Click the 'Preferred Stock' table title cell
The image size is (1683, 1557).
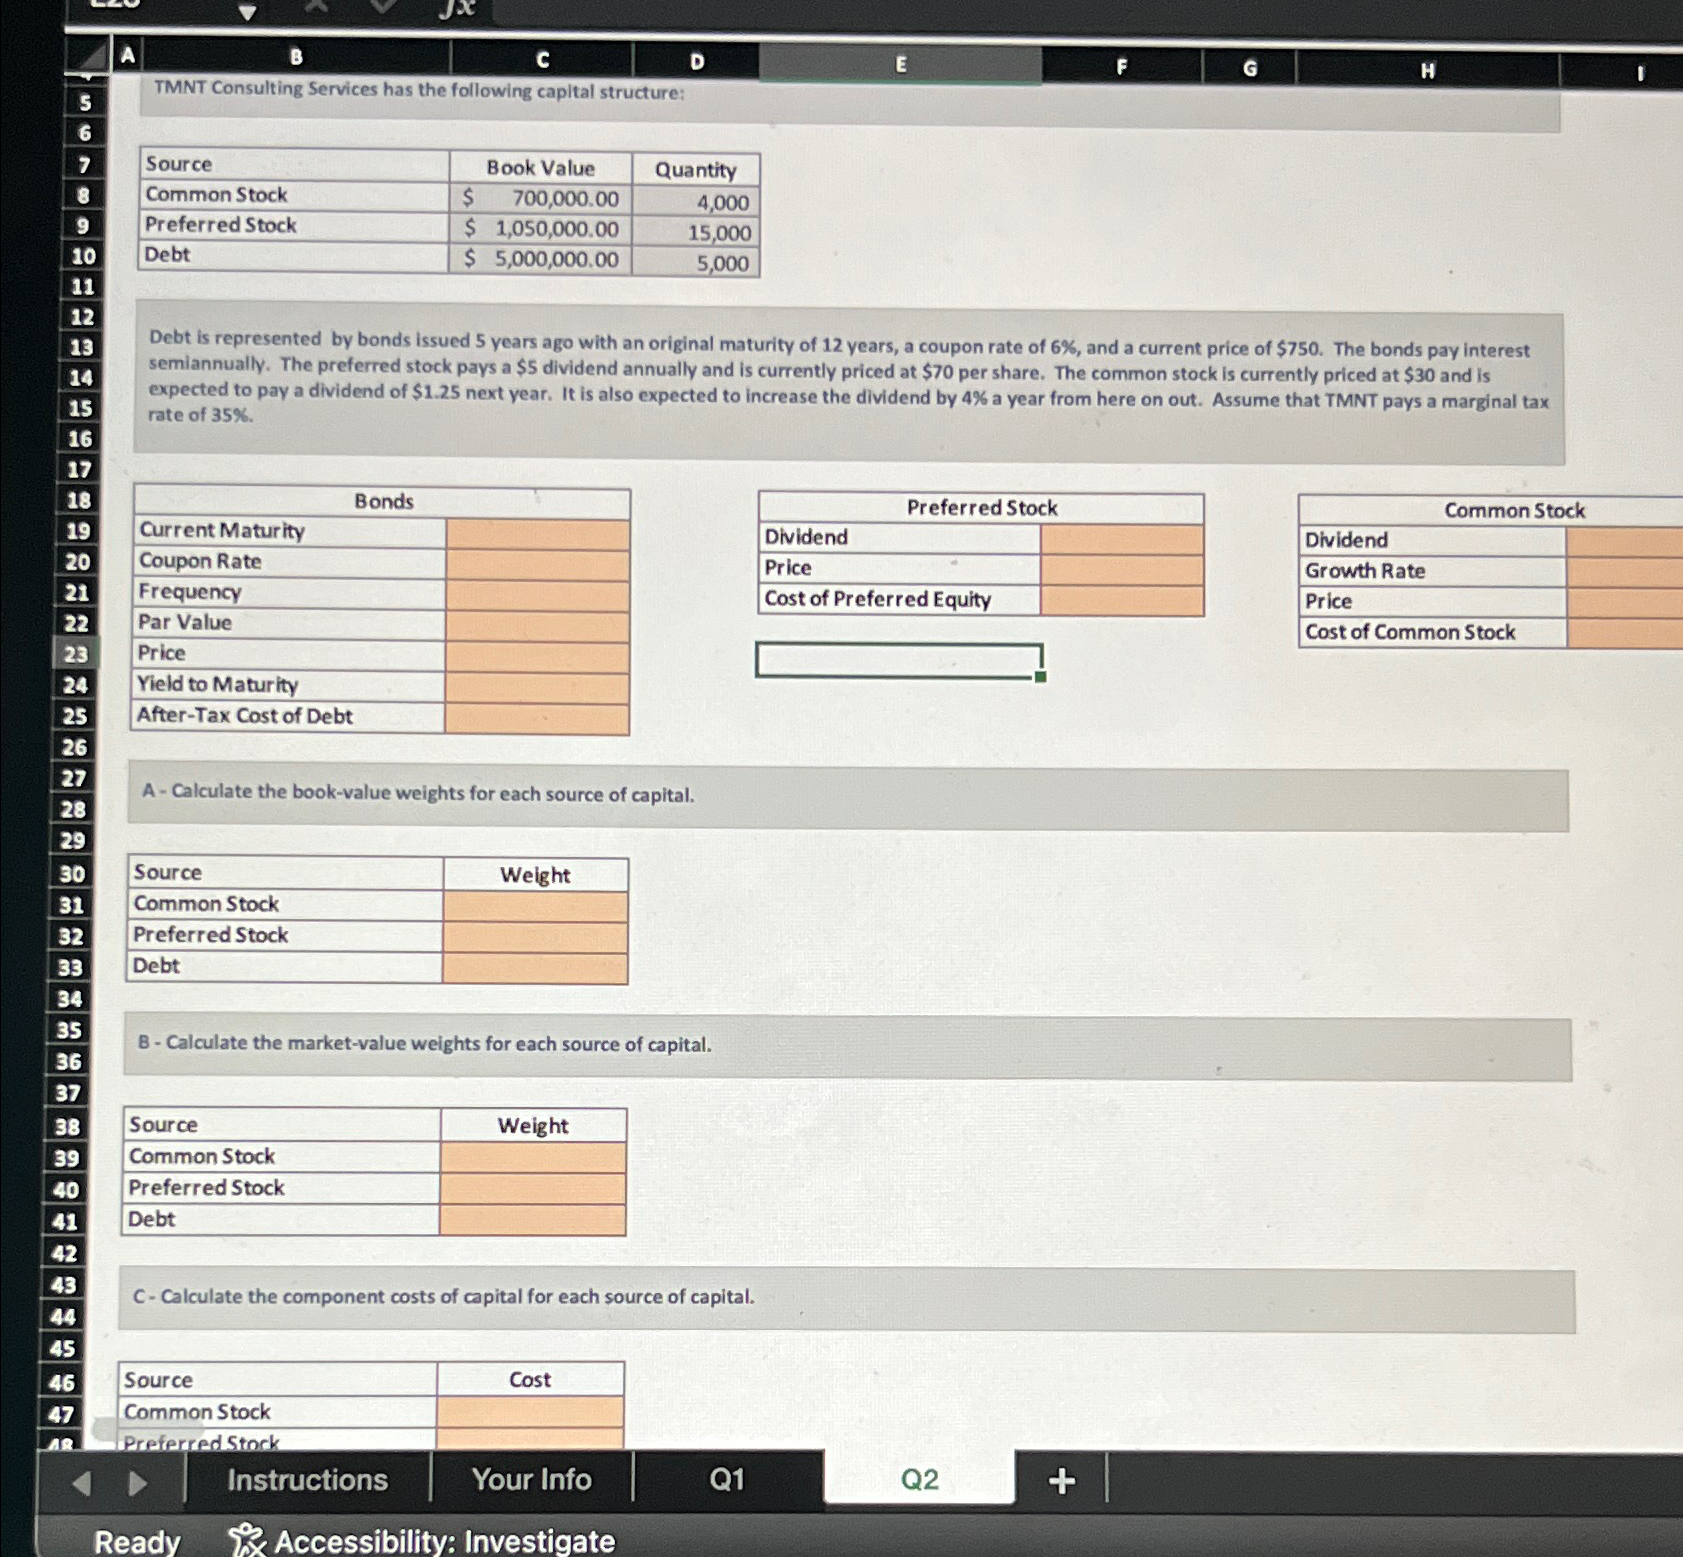coord(981,508)
